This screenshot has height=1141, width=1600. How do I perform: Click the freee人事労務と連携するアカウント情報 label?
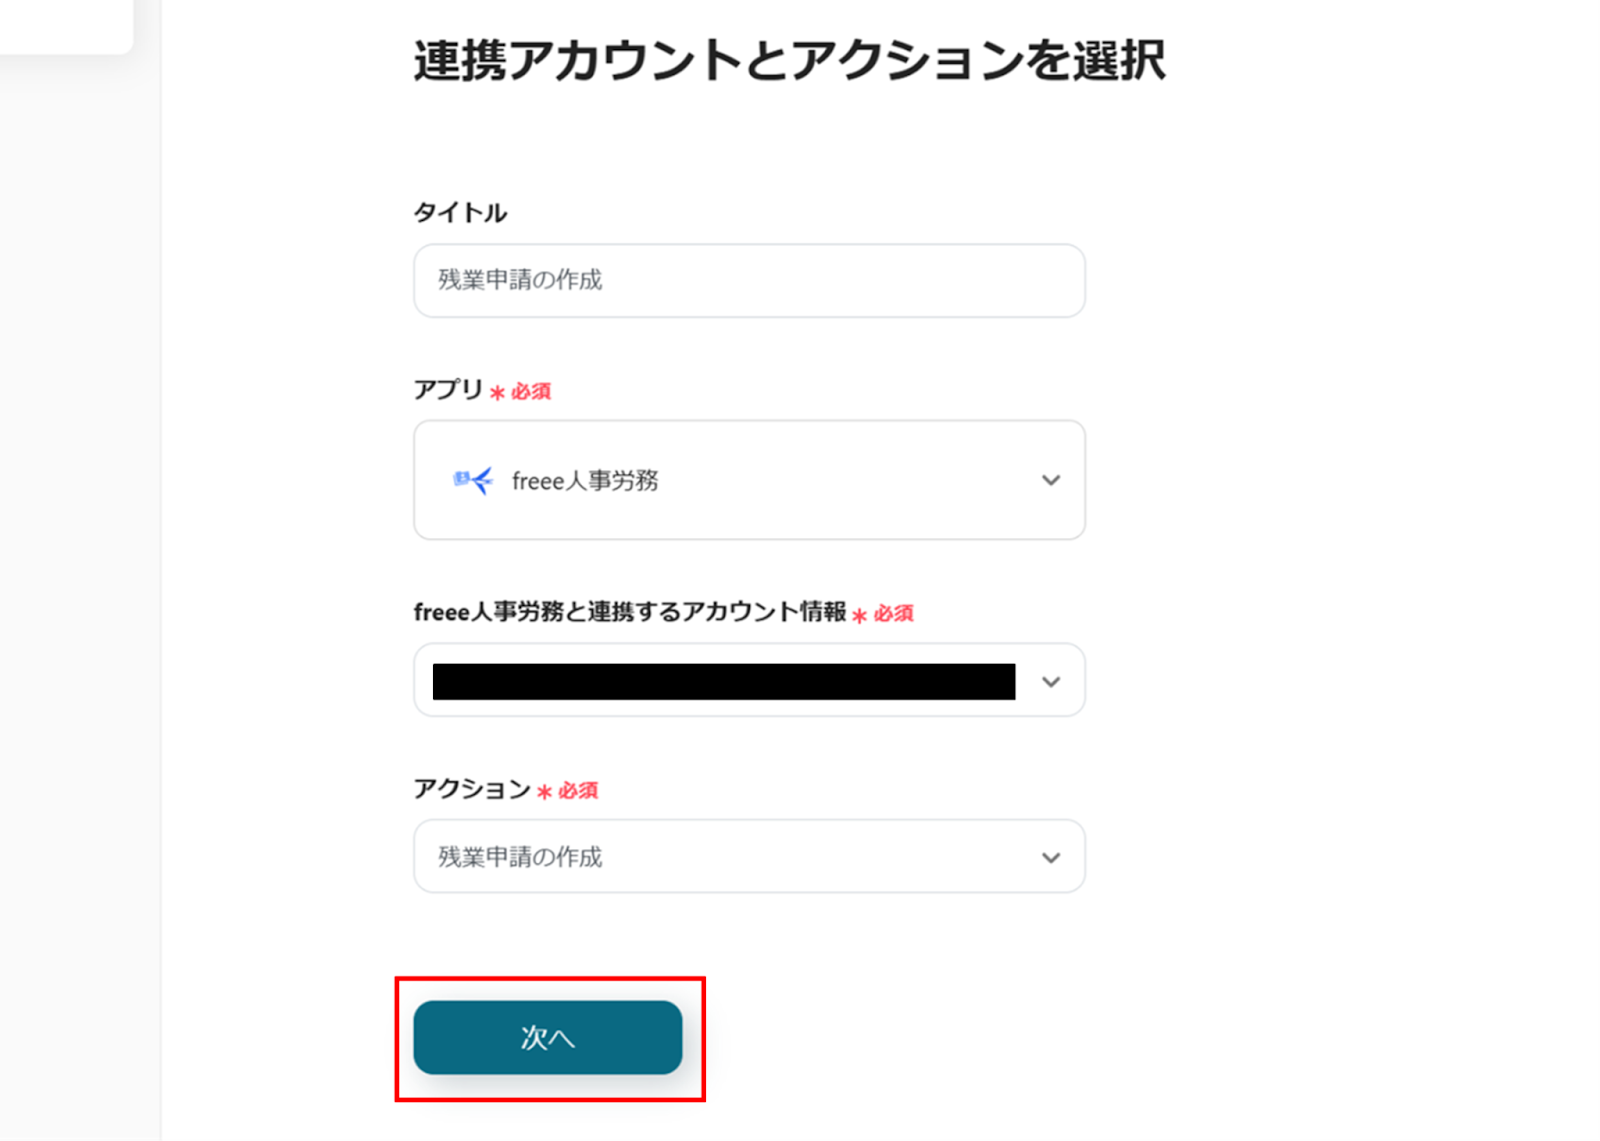pos(630,612)
